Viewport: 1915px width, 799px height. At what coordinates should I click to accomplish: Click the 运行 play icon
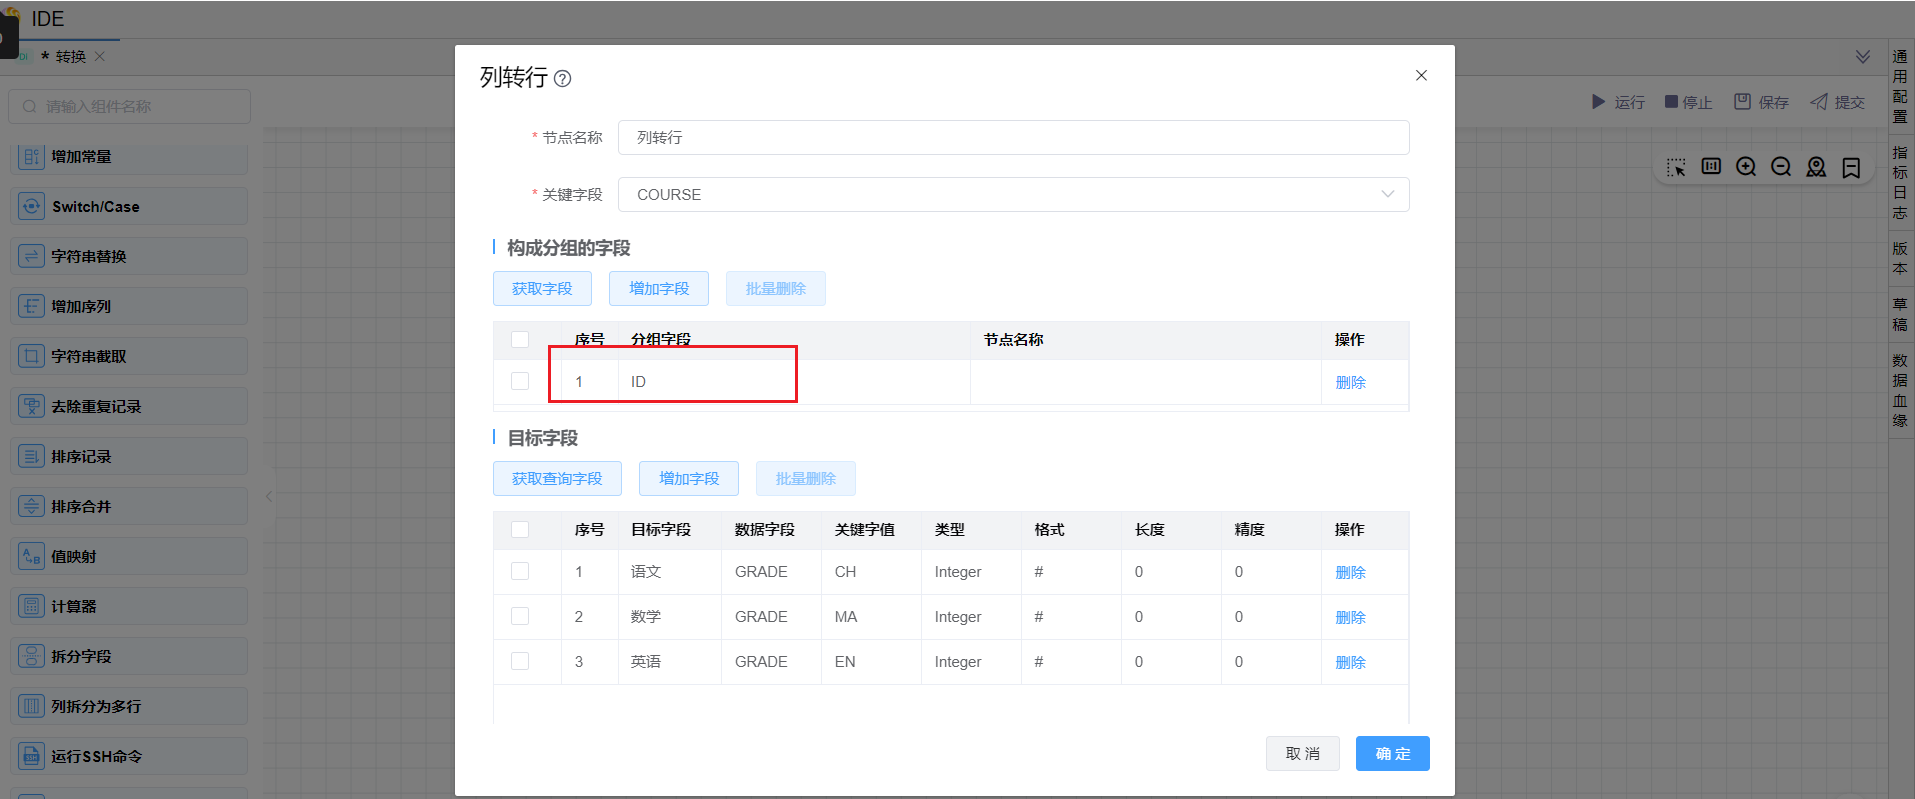coord(1598,102)
